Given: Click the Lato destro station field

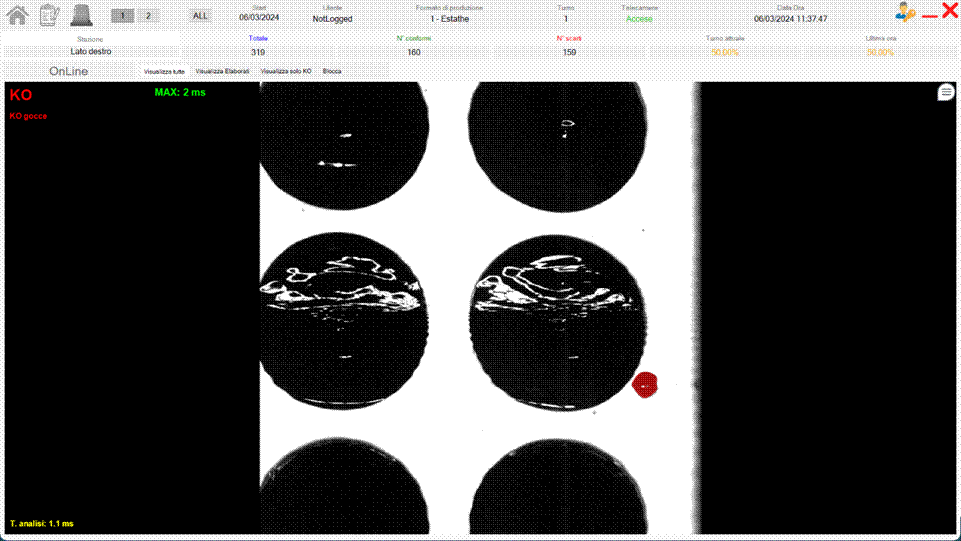Looking at the screenshot, I should (x=91, y=52).
